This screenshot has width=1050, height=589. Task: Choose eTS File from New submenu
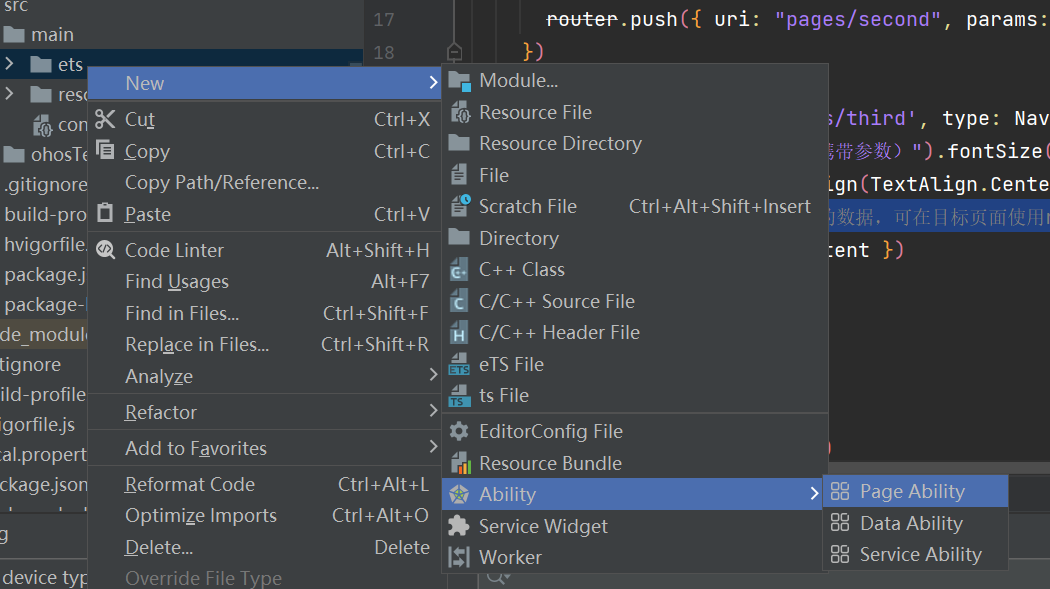tap(635, 364)
